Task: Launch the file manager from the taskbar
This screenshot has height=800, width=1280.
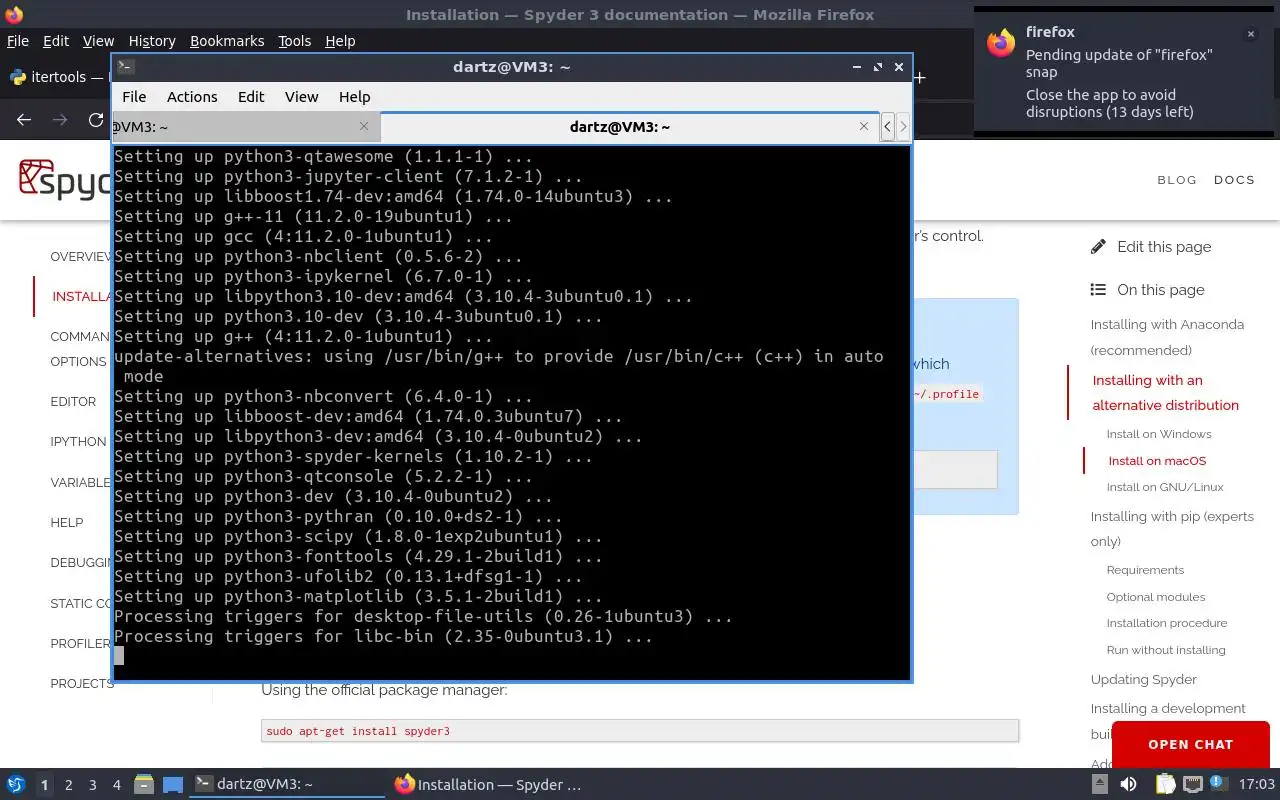Action: click(143, 785)
